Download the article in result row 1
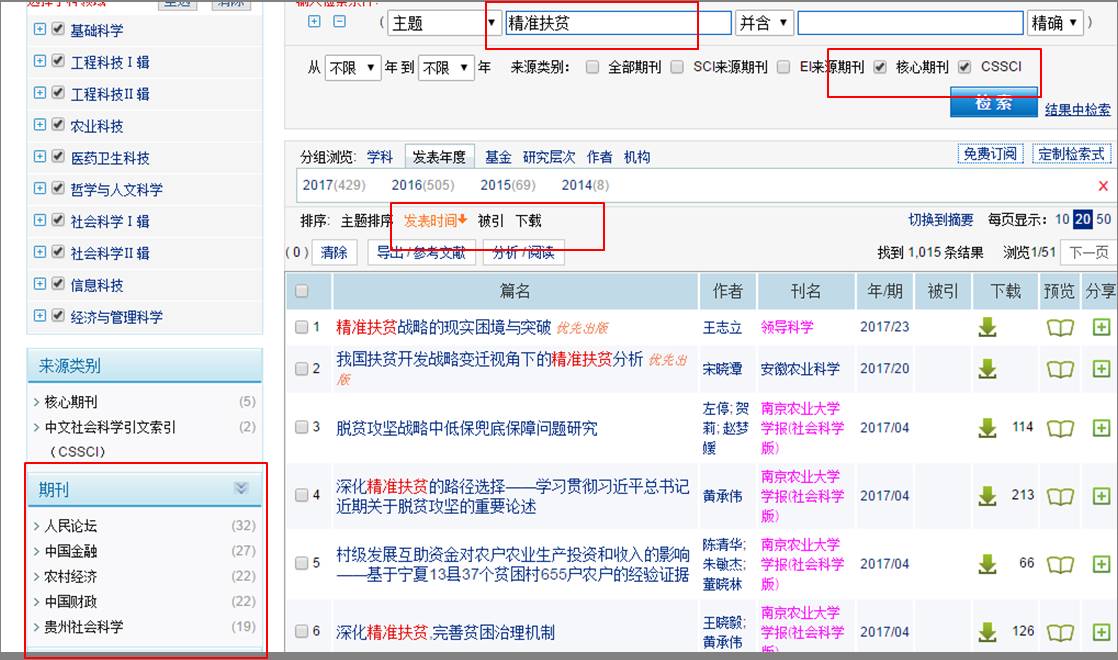 tap(988, 327)
